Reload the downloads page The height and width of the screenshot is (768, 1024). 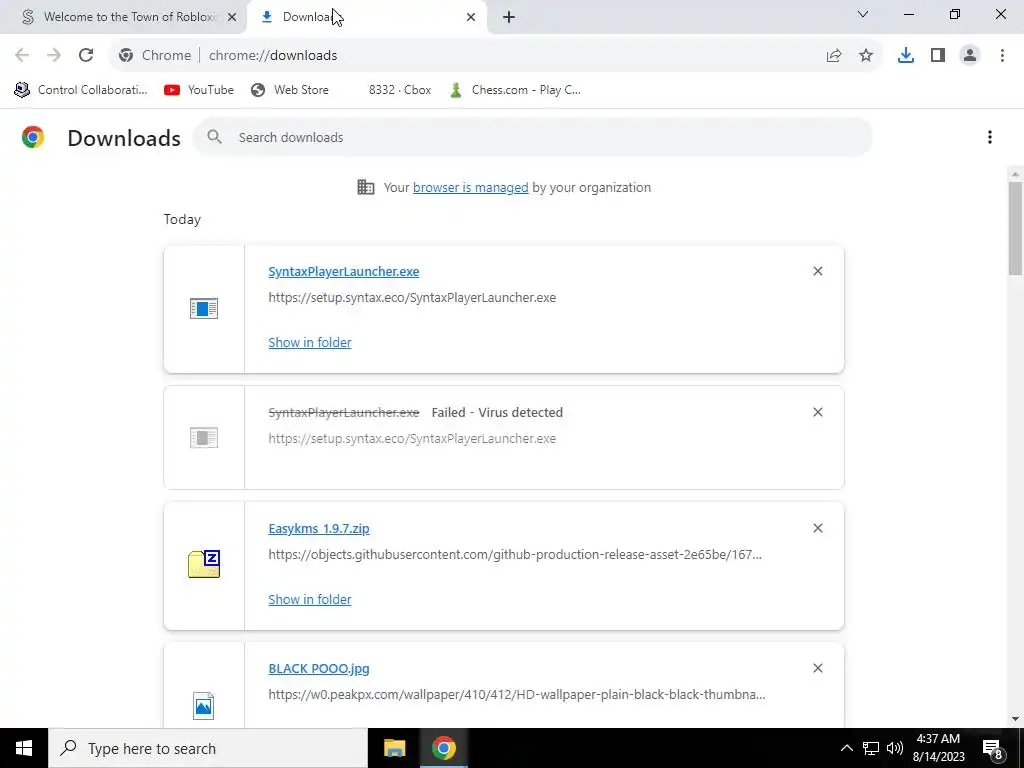pos(86,56)
